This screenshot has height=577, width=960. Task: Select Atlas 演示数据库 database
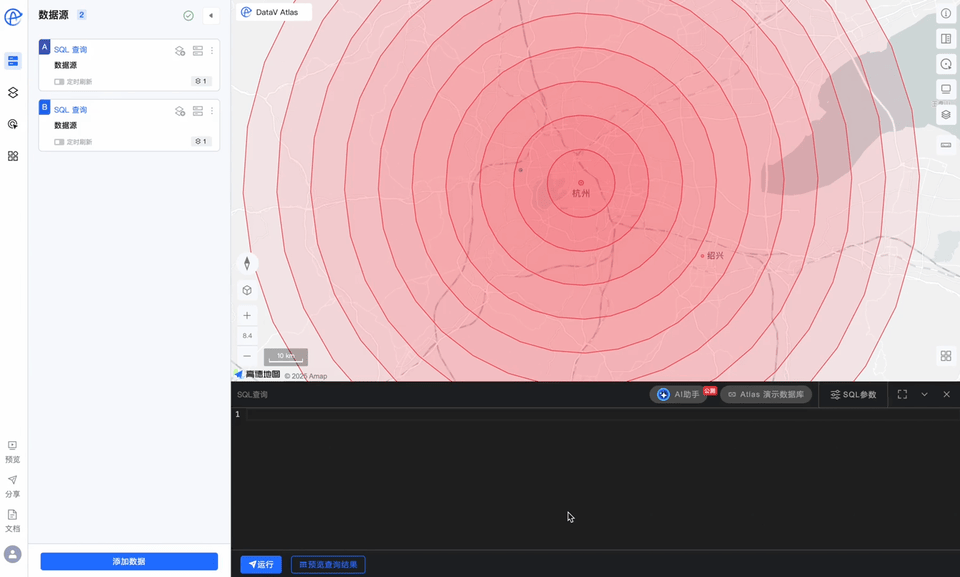pyautogui.click(x=767, y=394)
